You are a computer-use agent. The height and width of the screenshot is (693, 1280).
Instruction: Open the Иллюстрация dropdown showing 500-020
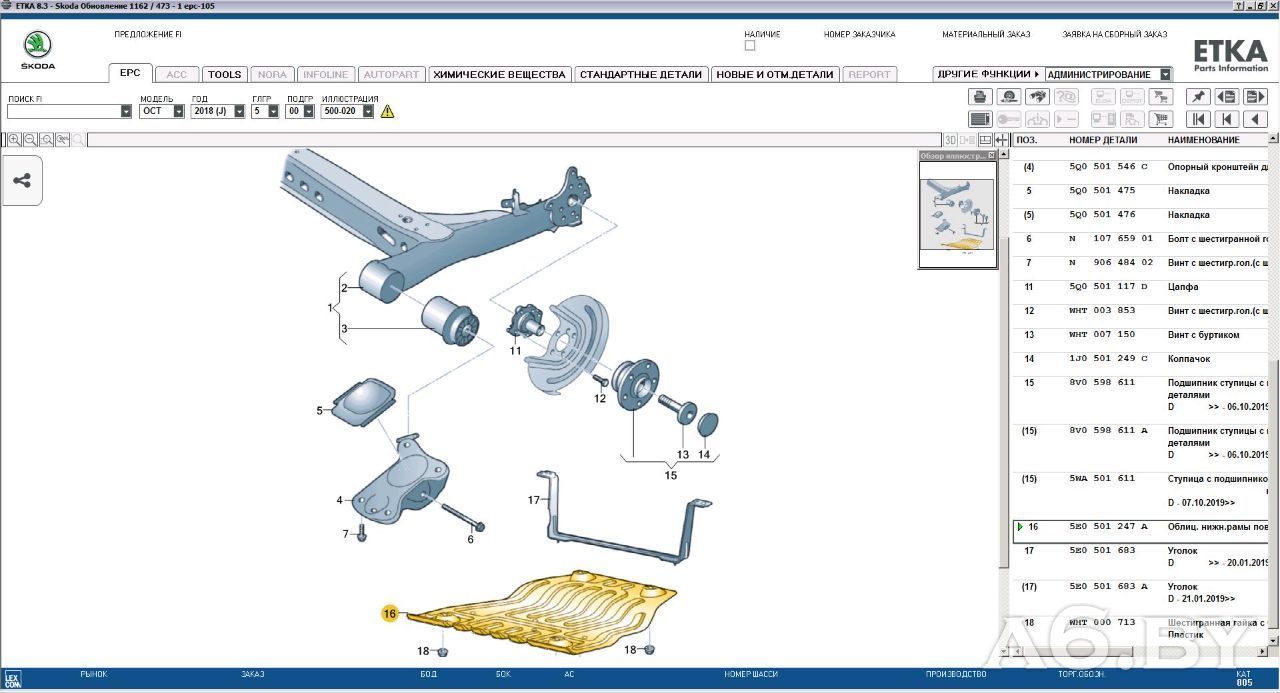pos(368,112)
